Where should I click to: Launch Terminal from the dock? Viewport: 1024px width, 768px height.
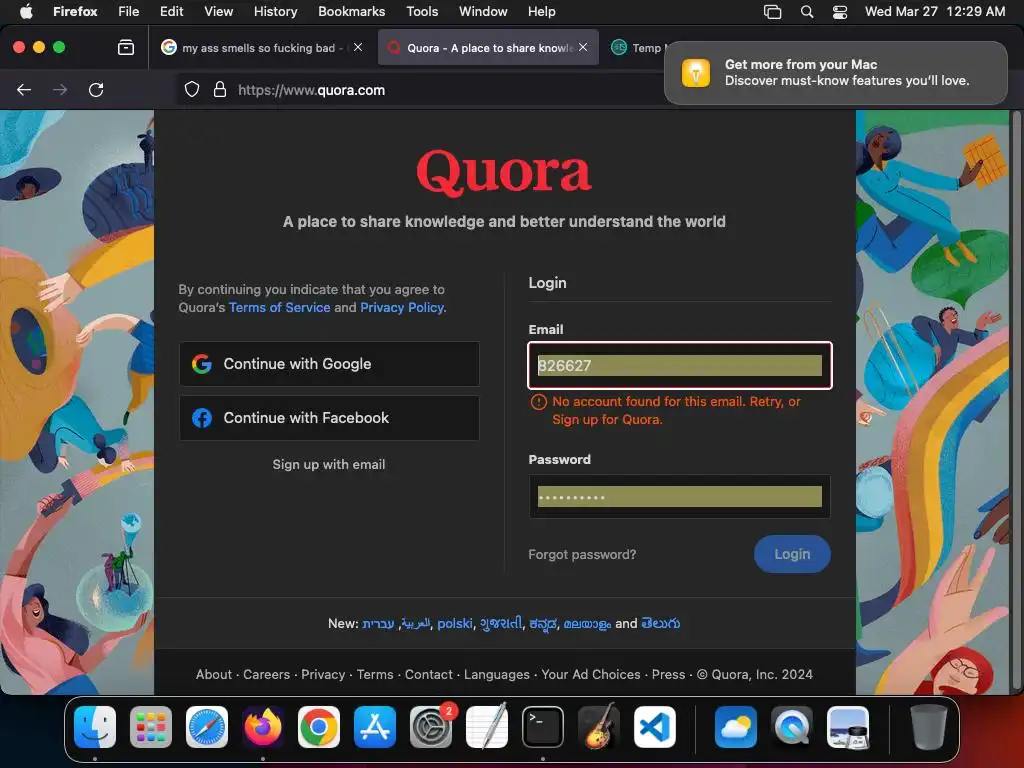coord(543,727)
